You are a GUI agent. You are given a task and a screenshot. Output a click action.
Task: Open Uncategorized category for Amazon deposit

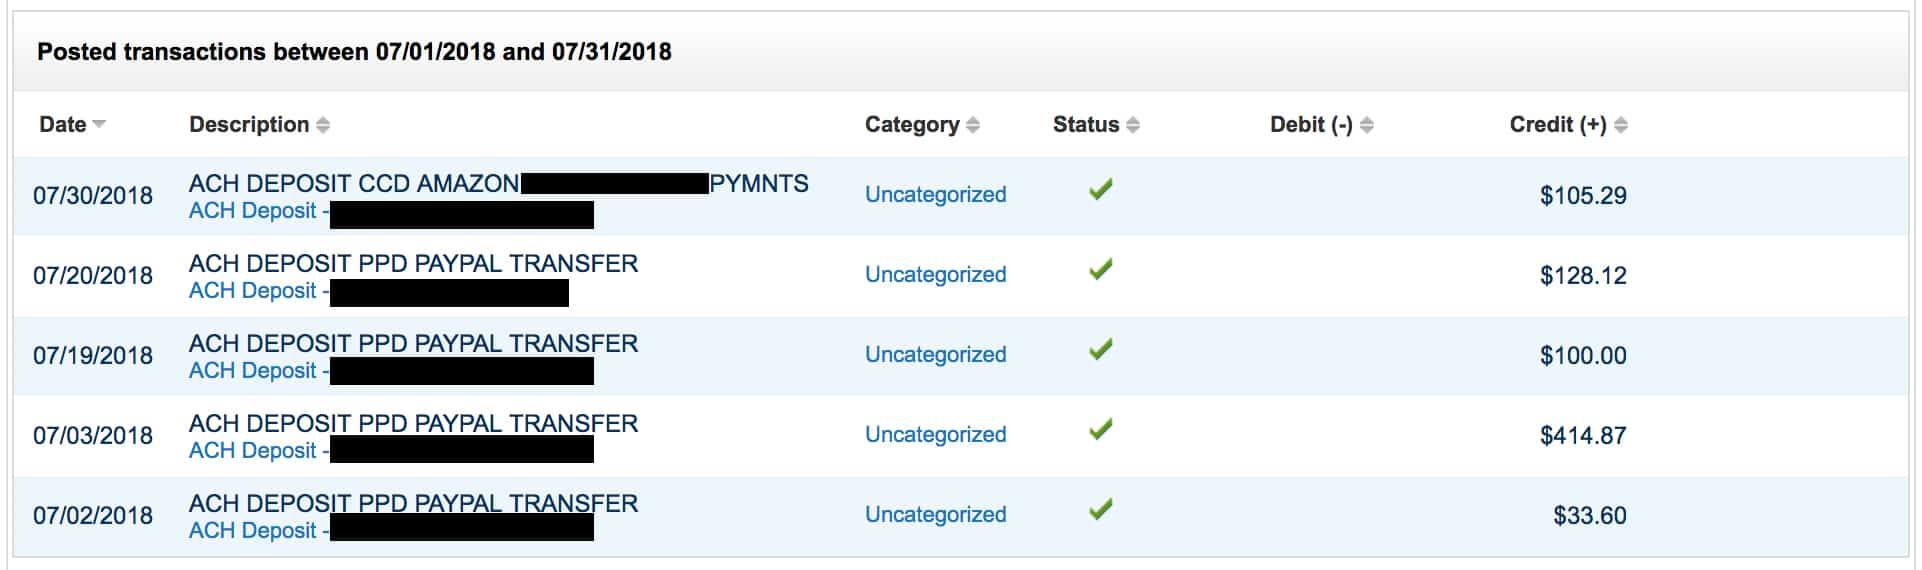click(x=936, y=195)
